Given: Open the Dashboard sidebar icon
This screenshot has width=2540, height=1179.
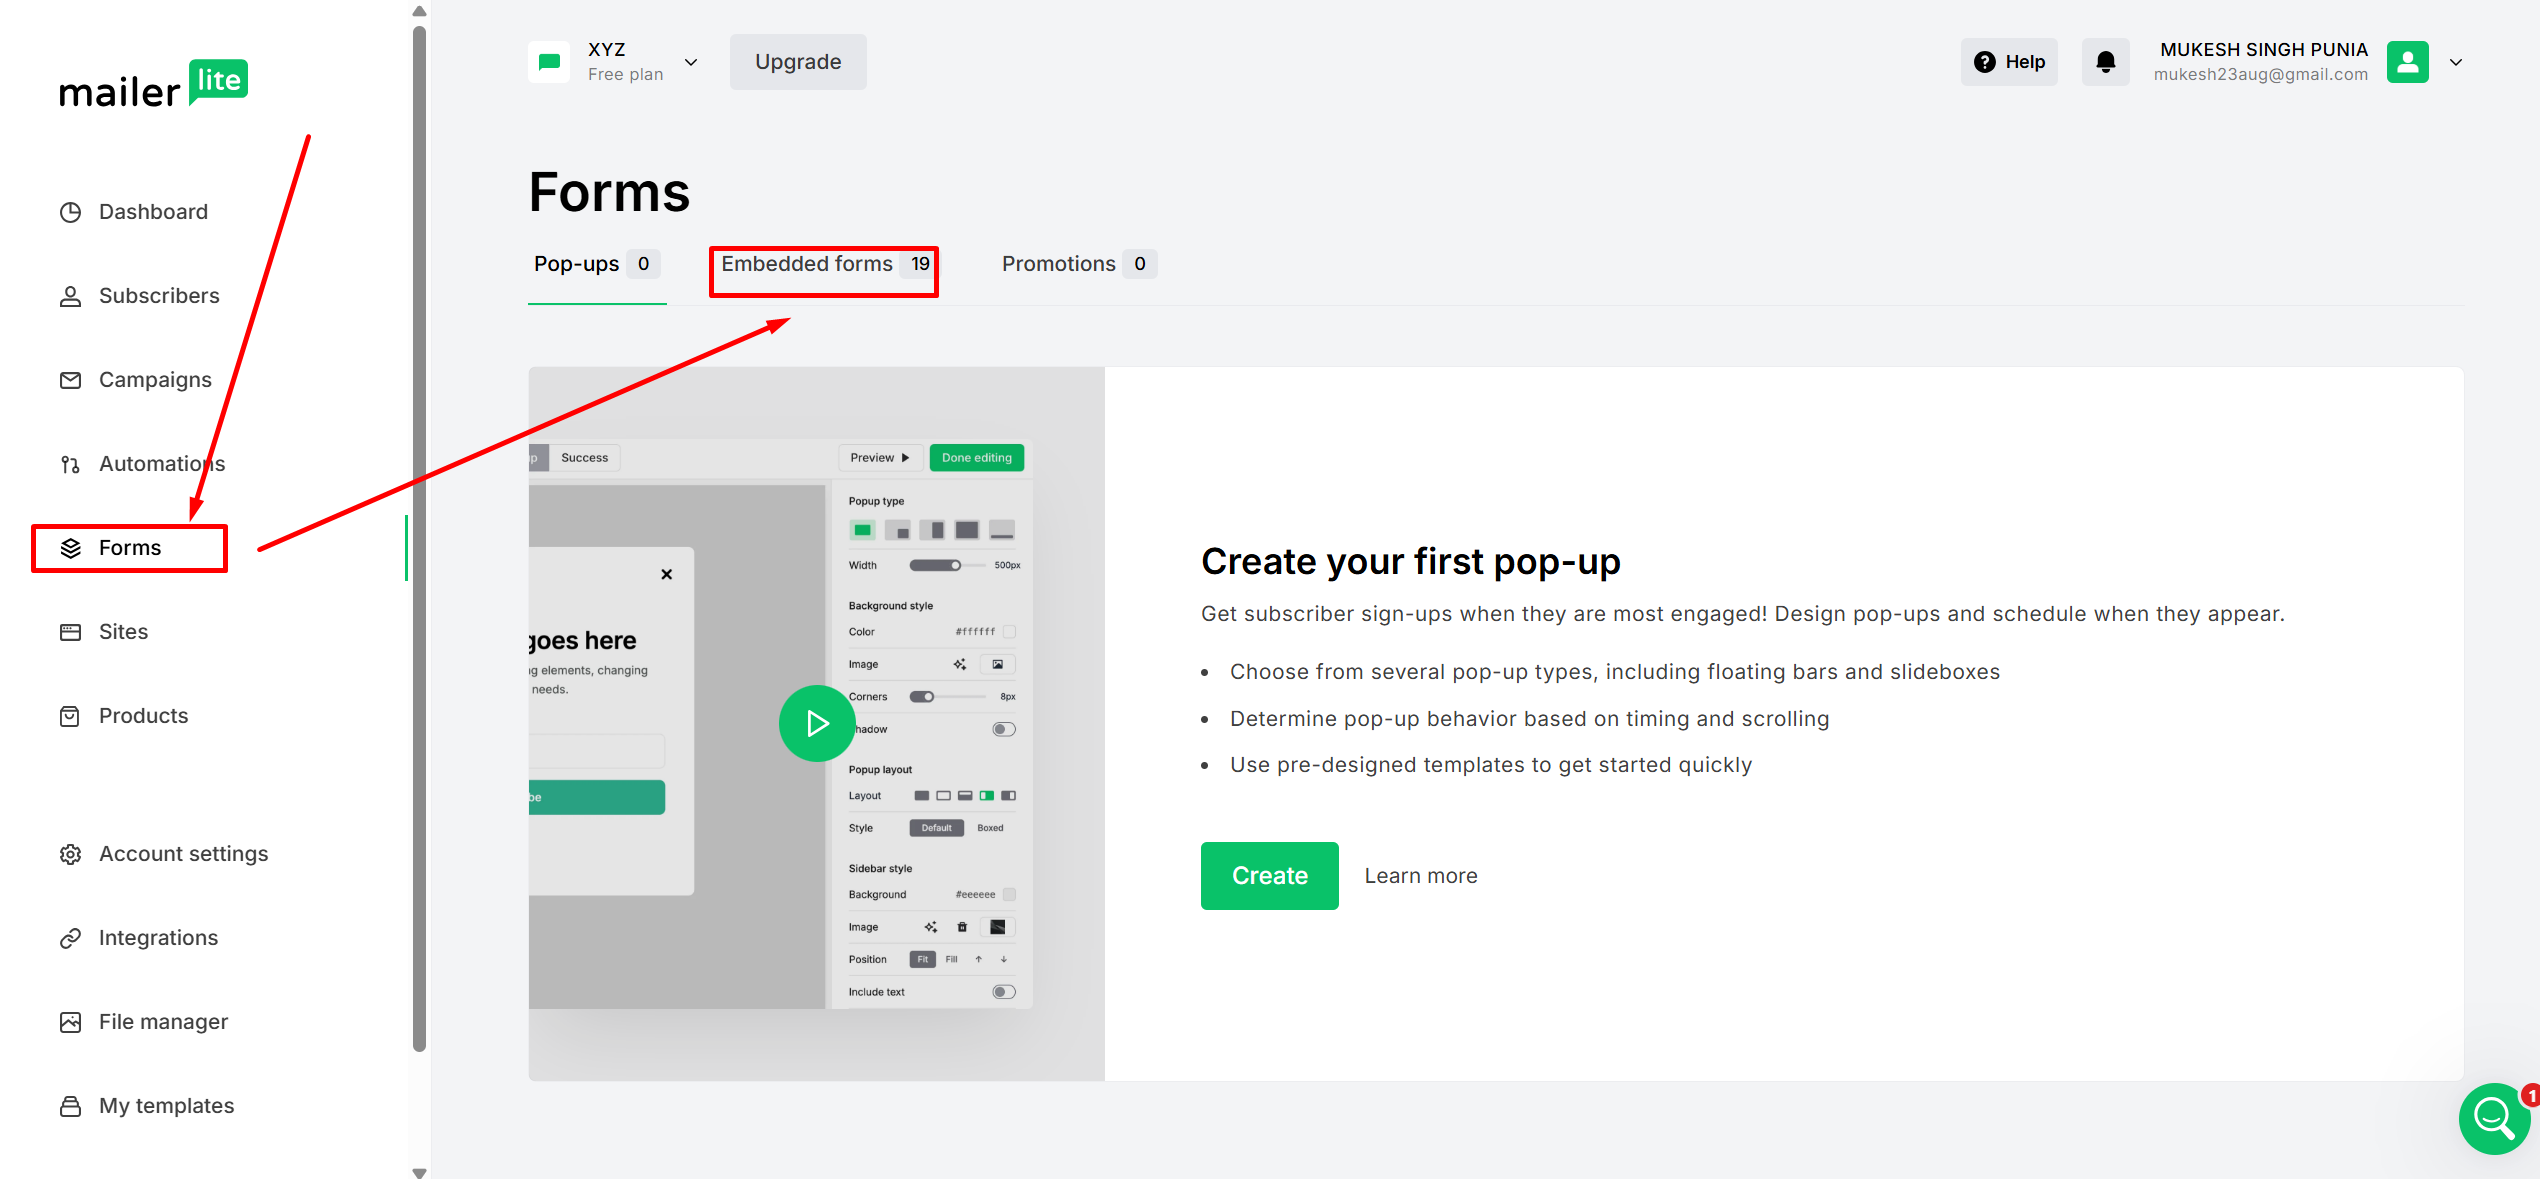Looking at the screenshot, I should point(70,212).
